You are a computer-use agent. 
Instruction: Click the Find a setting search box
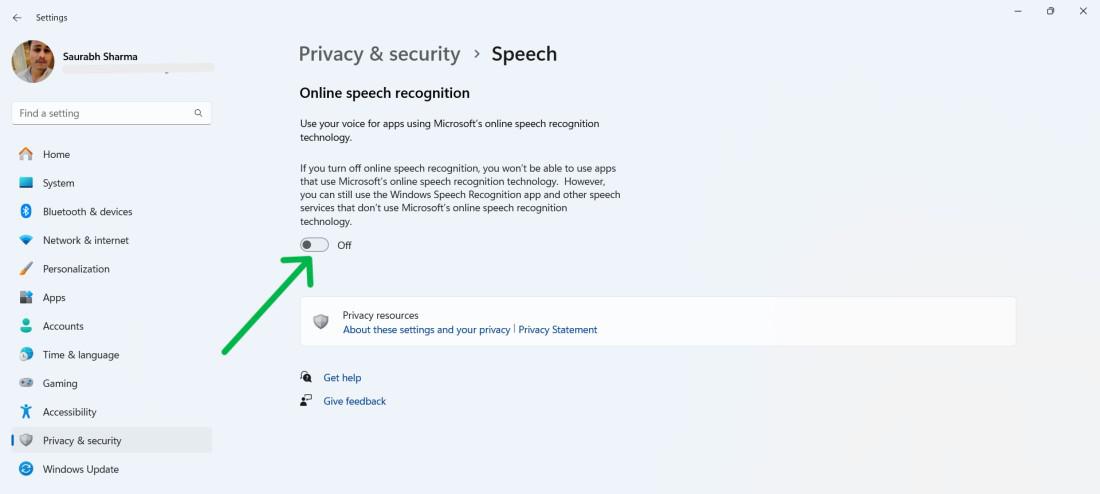(x=100, y=114)
